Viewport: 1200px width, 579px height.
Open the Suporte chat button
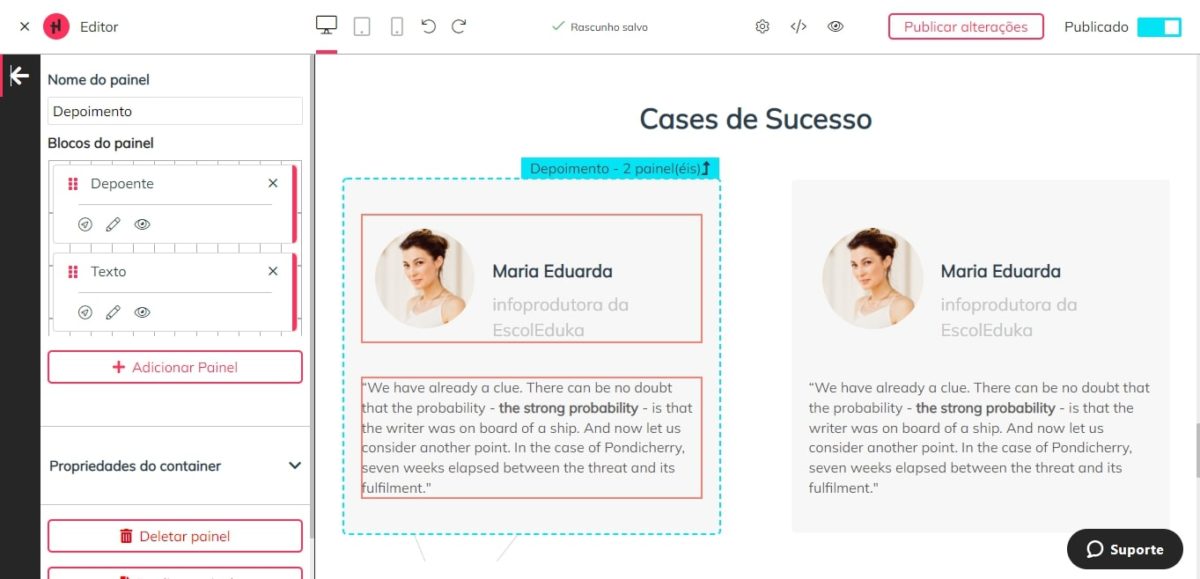[x=1125, y=549]
